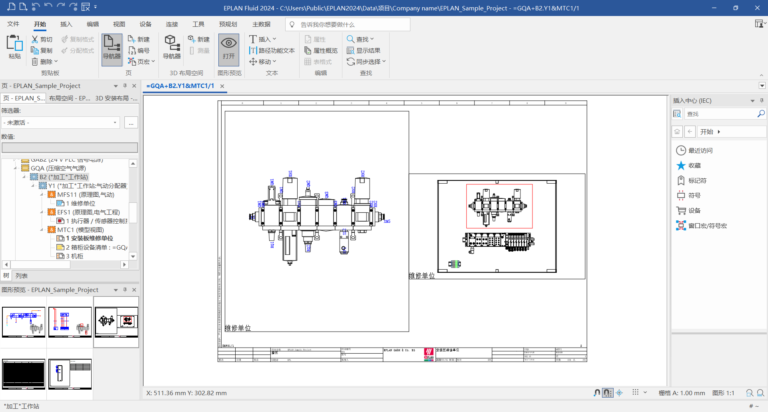Click 新建 in the 3D 布局空间 group
Viewport: 768px width, 412px height.
(198, 39)
